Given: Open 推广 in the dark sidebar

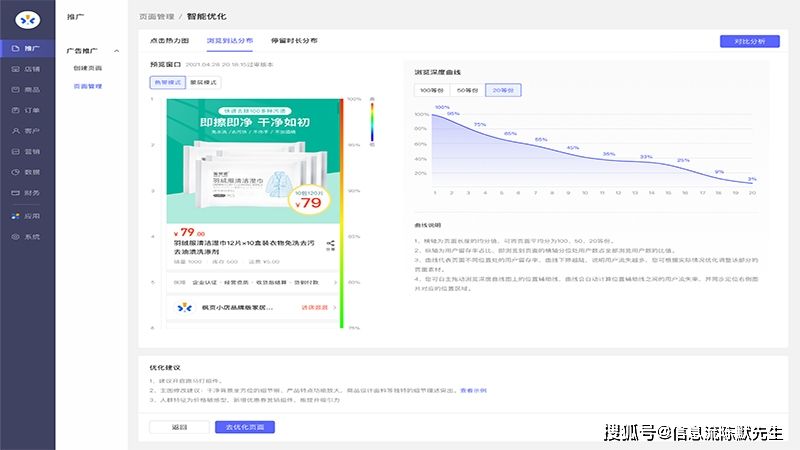Looking at the screenshot, I should (28, 48).
